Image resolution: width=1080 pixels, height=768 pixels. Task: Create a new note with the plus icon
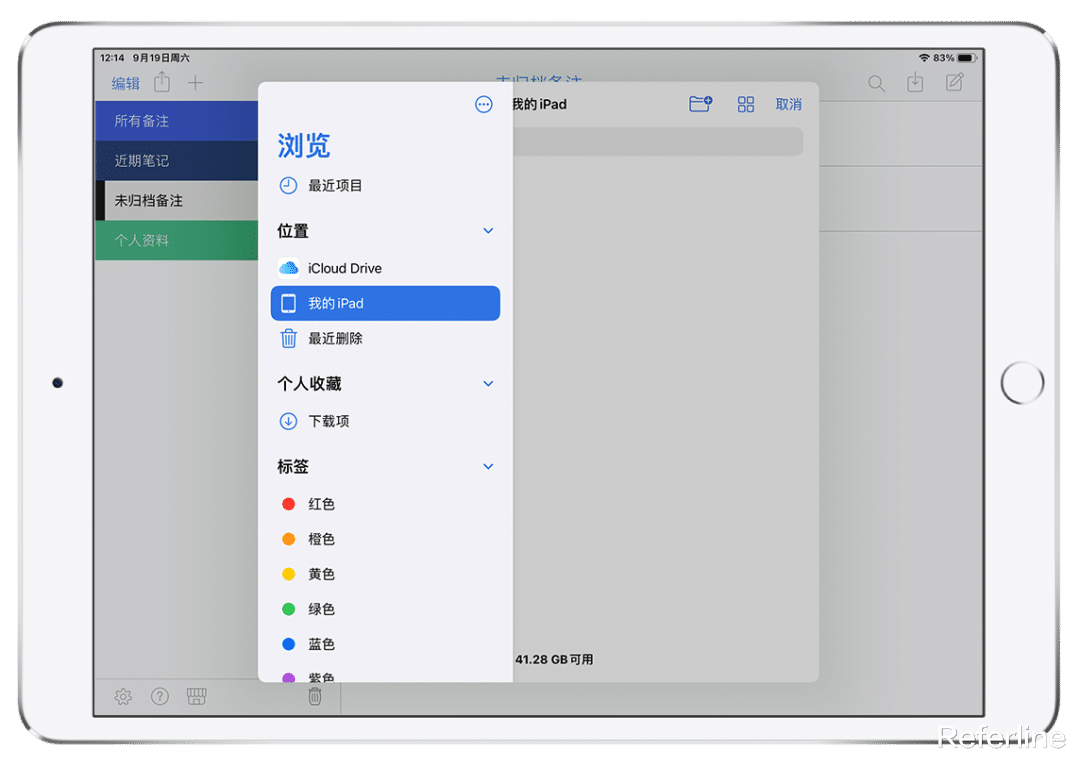click(194, 83)
